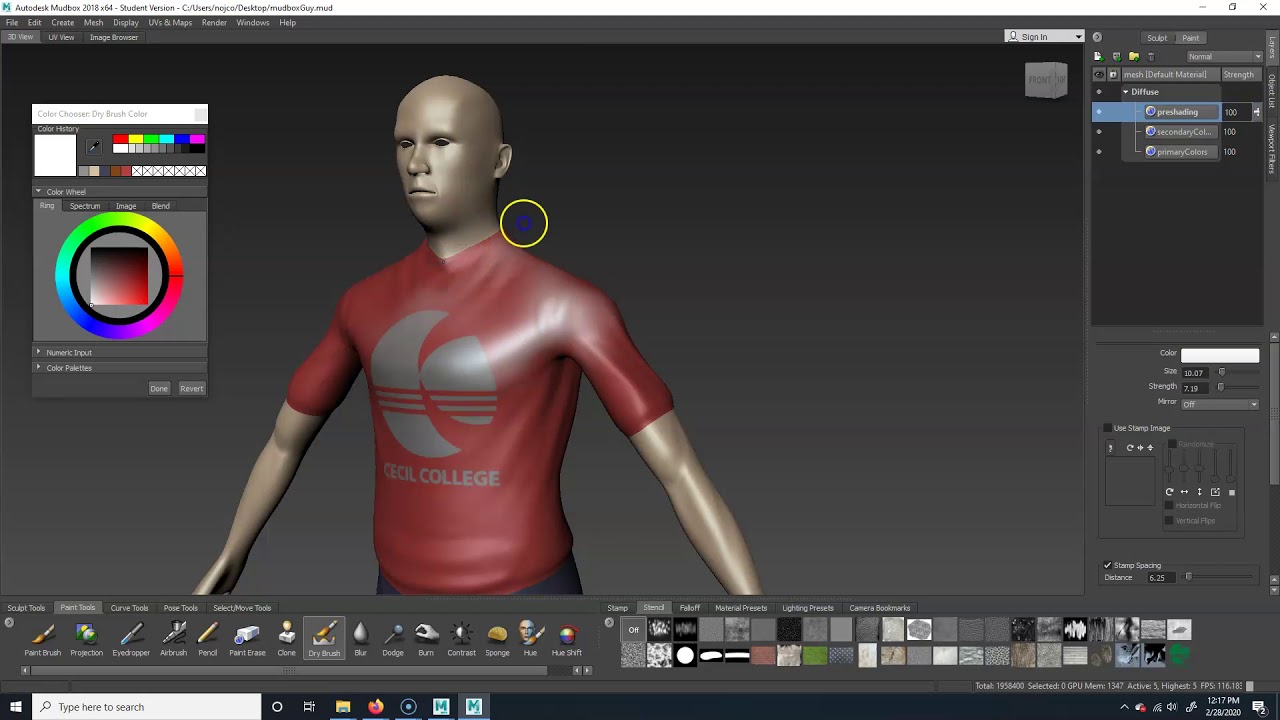Image resolution: width=1280 pixels, height=720 pixels.
Task: Uncheck the Stamp Spacing checkbox
Action: 1107,565
